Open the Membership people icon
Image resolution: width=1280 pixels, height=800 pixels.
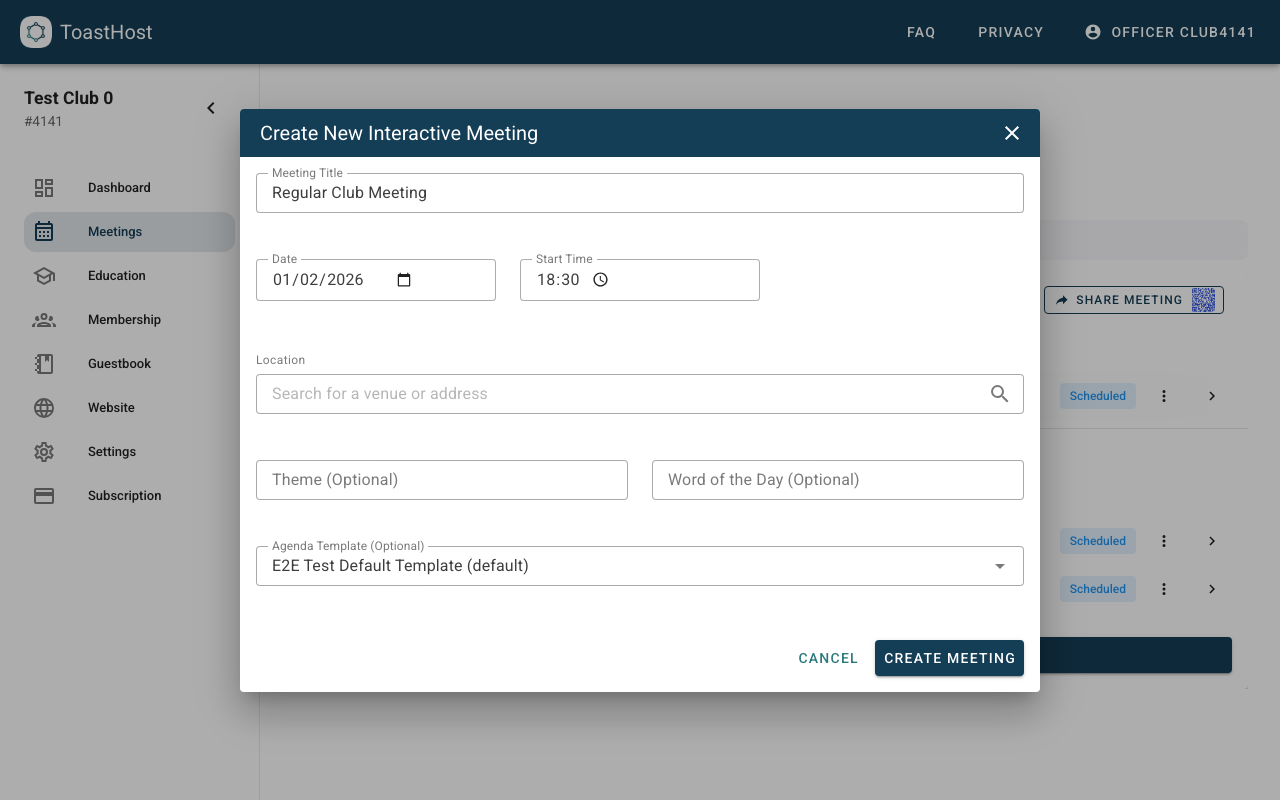[x=43, y=319]
